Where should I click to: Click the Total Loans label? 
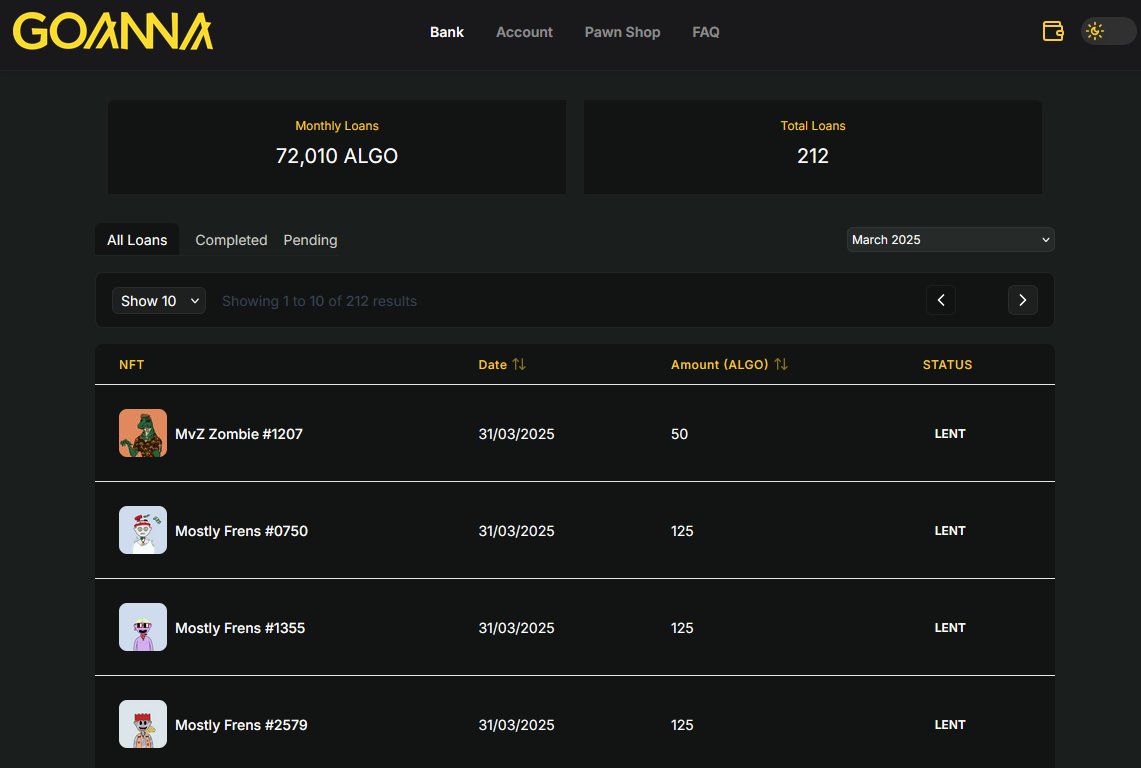pyautogui.click(x=813, y=125)
